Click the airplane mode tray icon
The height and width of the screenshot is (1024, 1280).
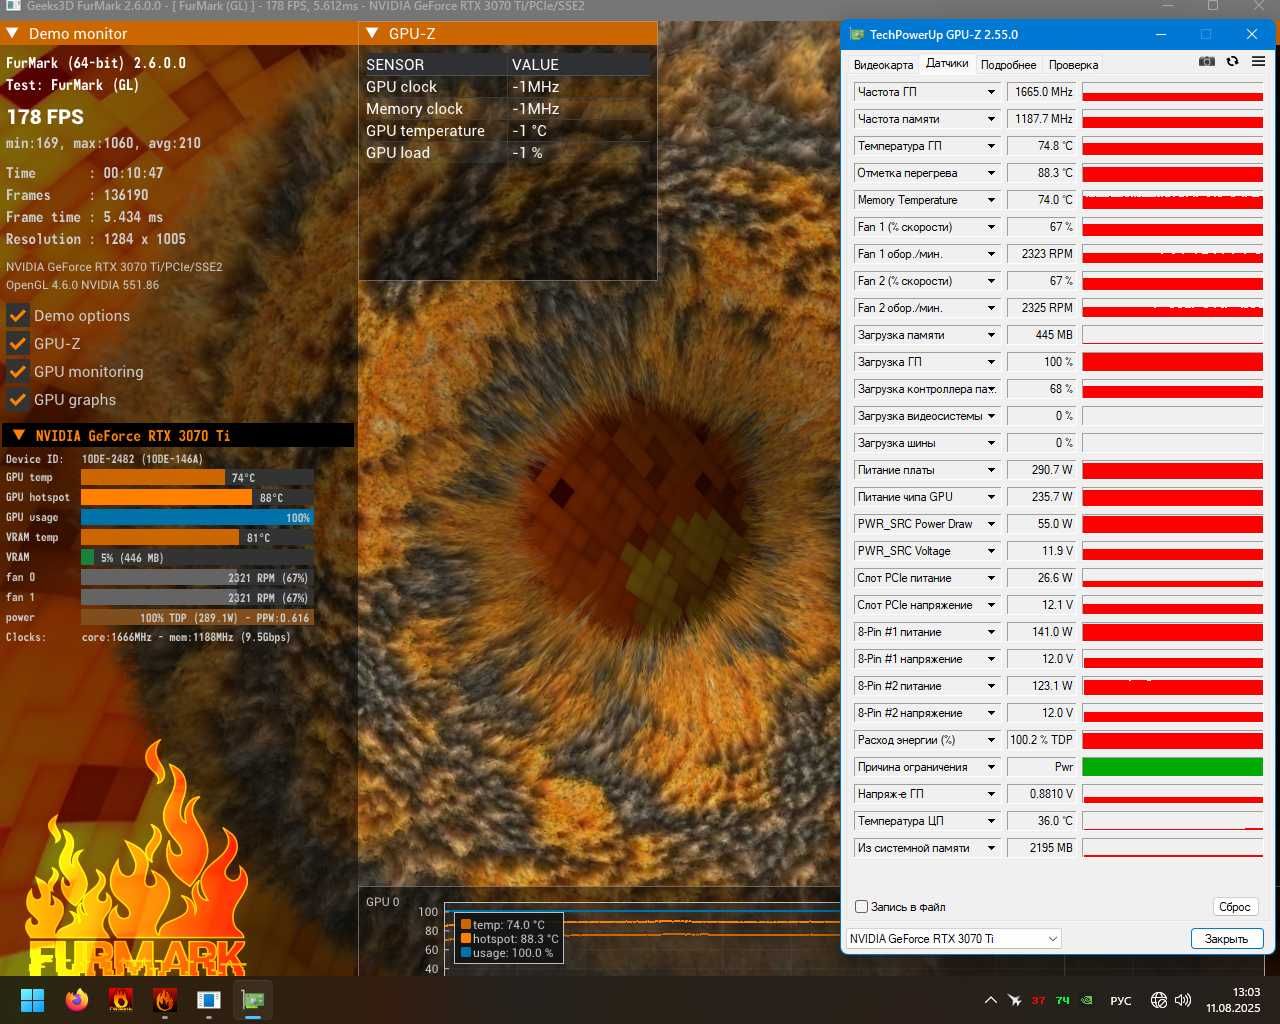[1014, 1000]
